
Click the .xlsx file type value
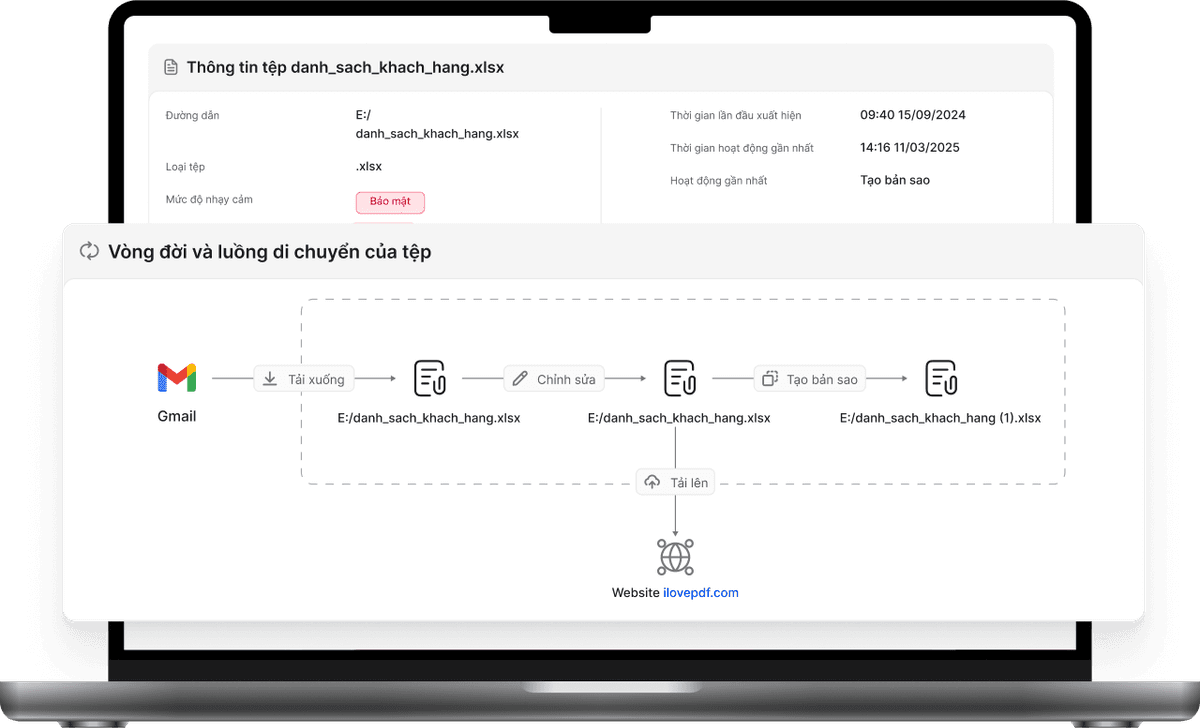(369, 166)
